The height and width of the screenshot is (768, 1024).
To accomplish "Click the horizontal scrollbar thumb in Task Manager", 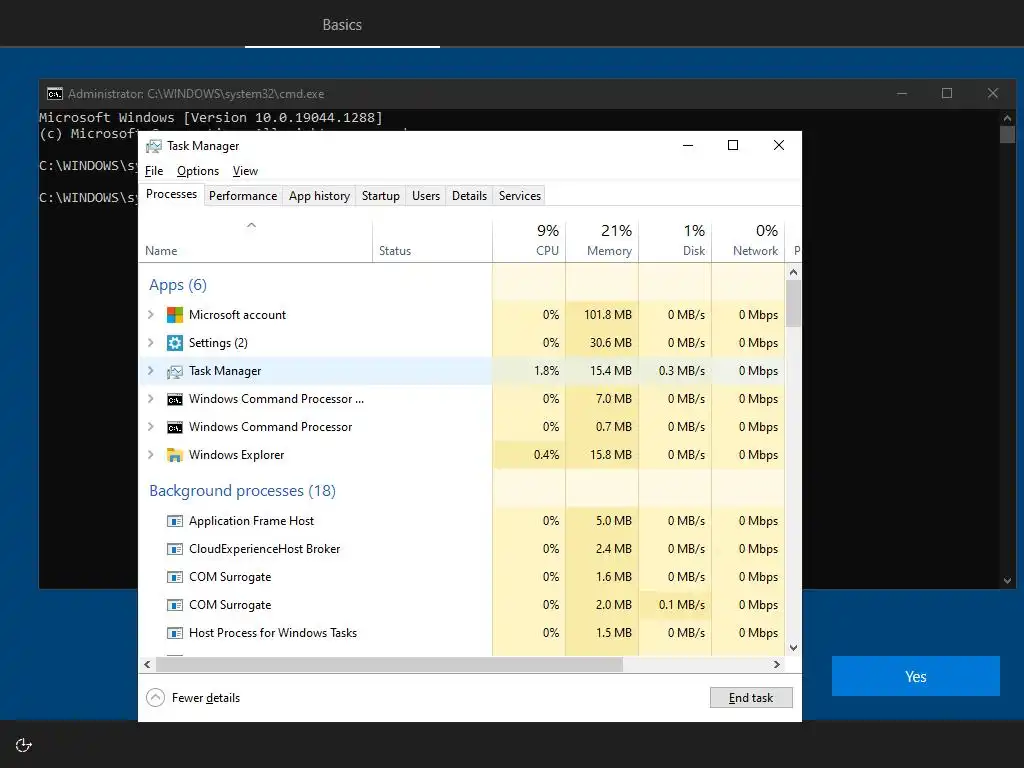I will tap(389, 665).
